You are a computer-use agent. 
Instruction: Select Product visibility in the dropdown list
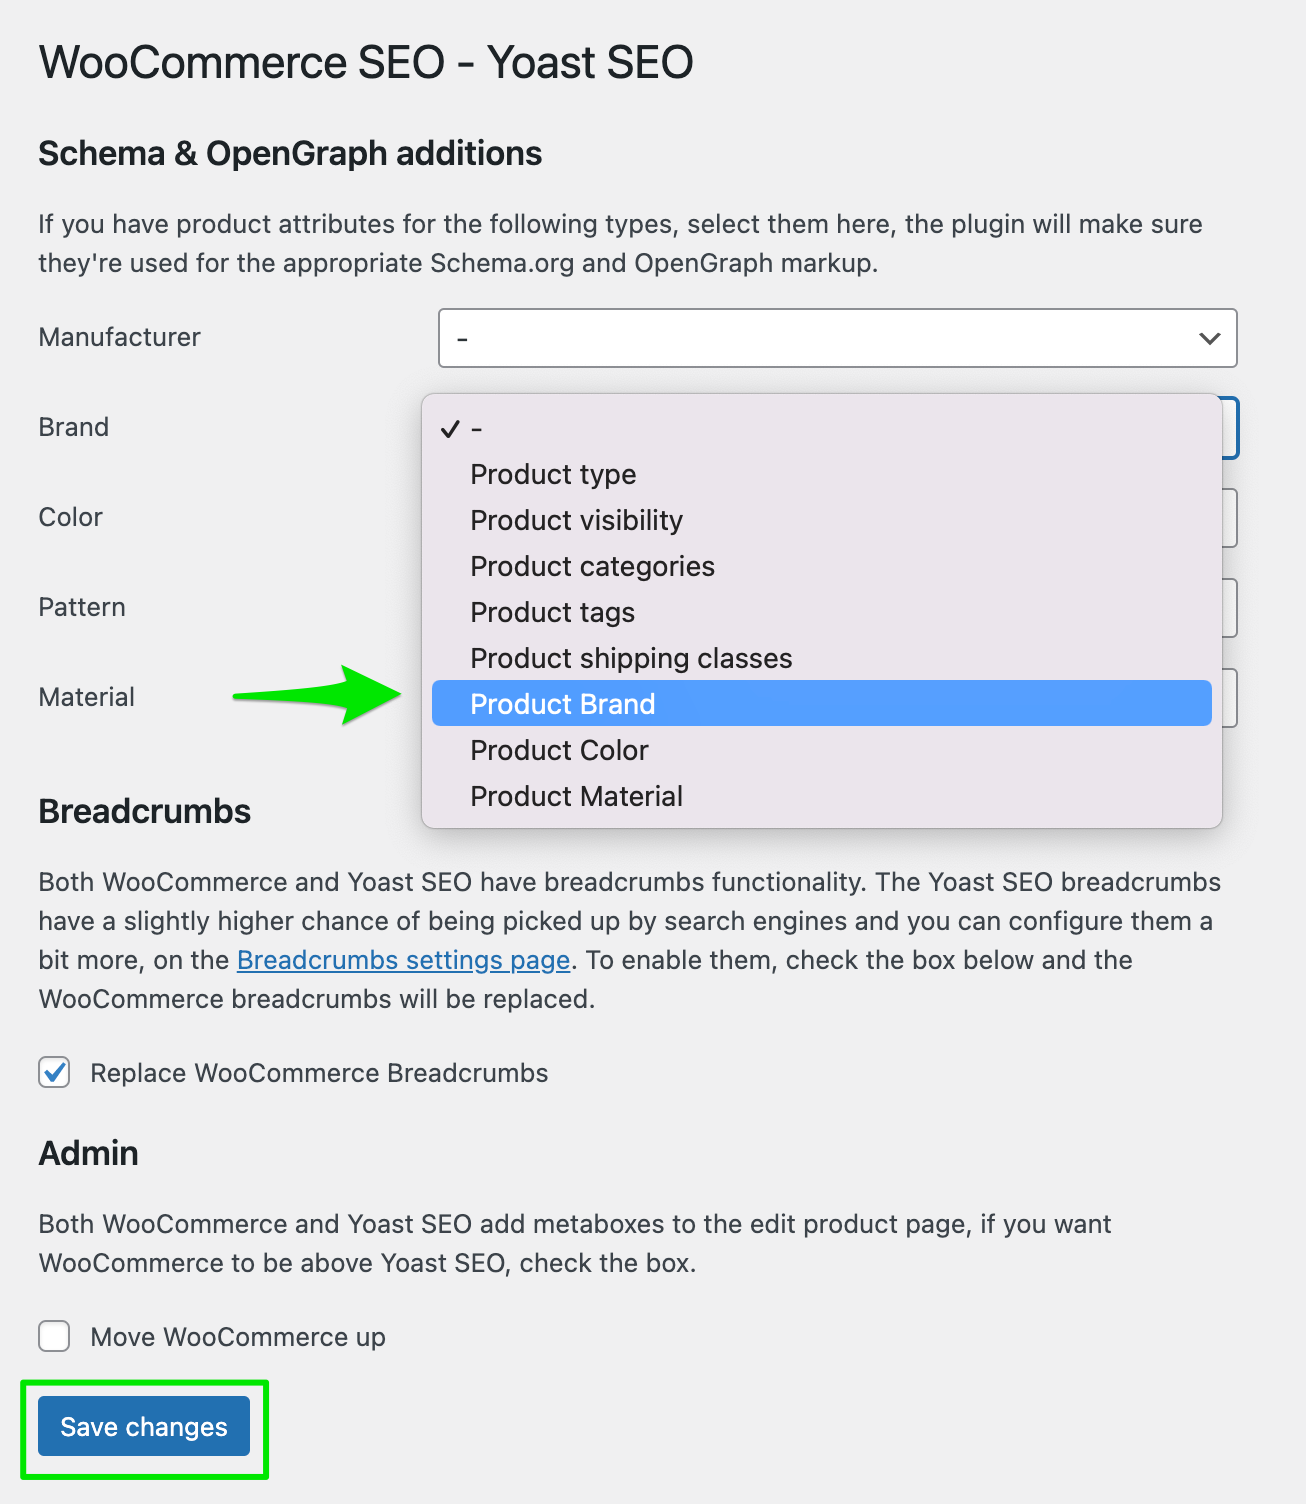[576, 520]
